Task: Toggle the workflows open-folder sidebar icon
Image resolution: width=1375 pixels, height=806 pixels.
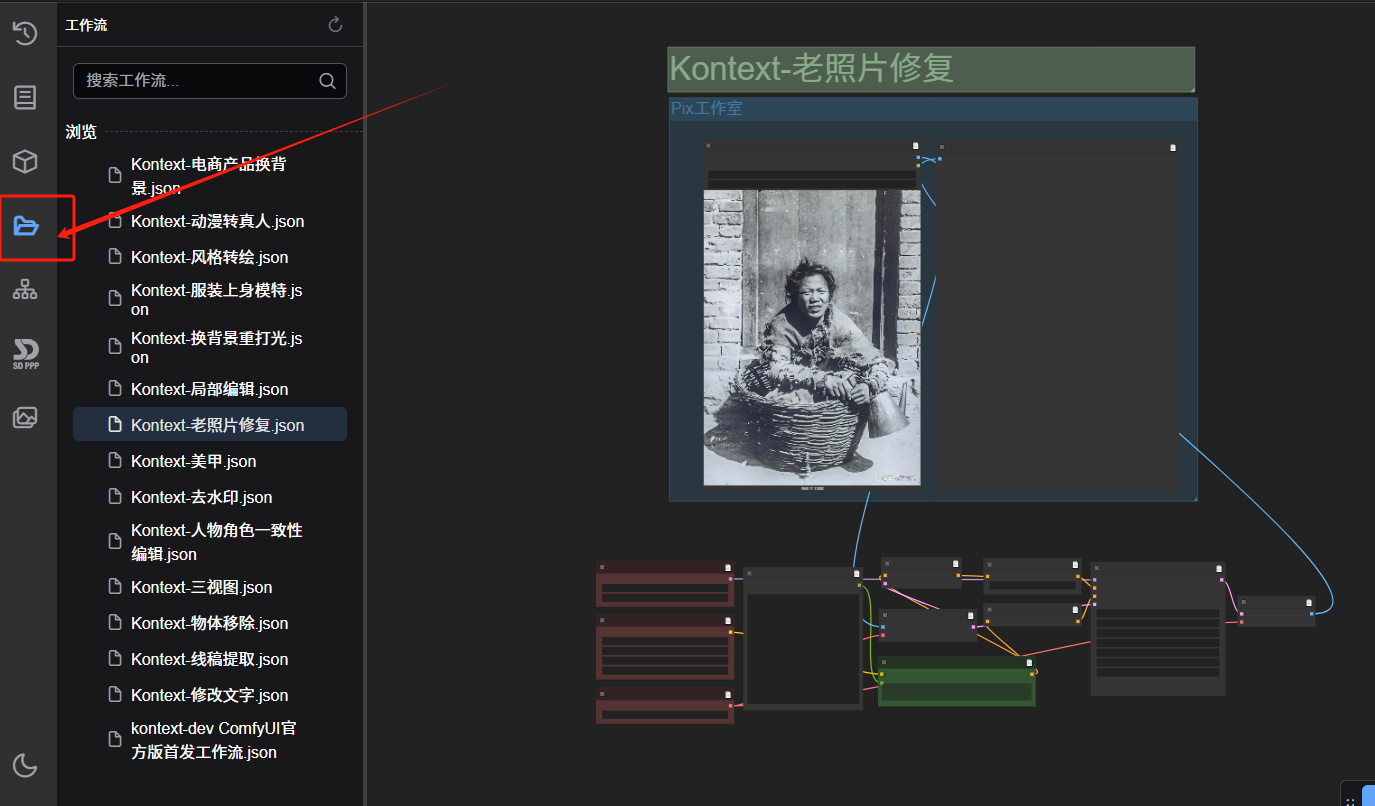Action: point(26,226)
